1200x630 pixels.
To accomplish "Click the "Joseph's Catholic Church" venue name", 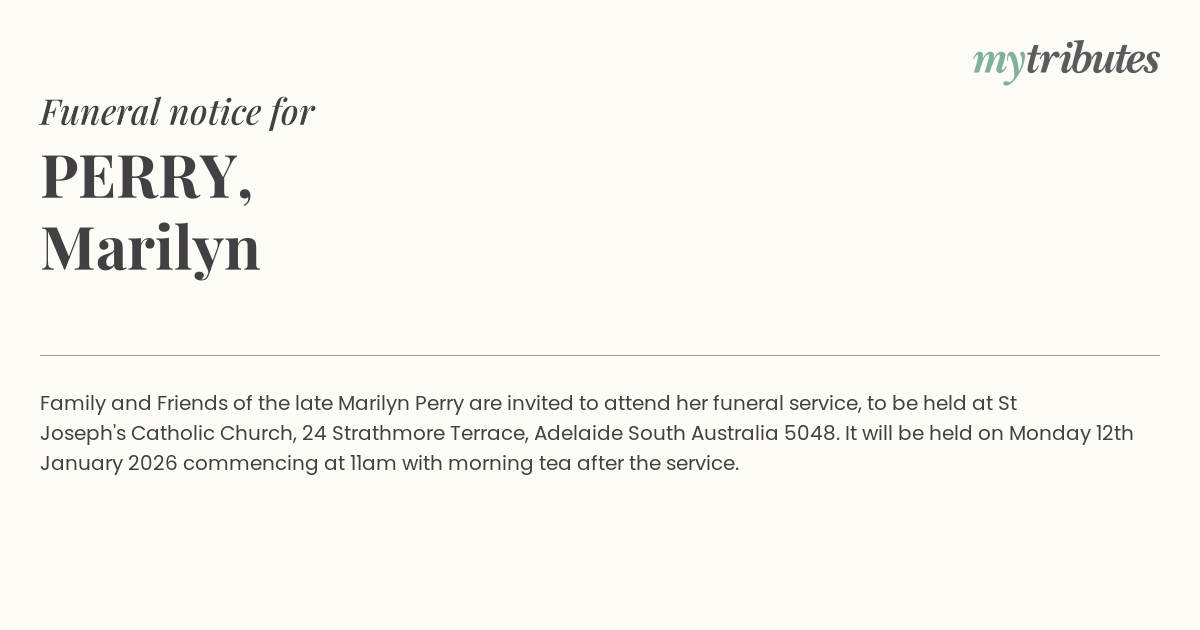I will pyautogui.click(x=166, y=434).
